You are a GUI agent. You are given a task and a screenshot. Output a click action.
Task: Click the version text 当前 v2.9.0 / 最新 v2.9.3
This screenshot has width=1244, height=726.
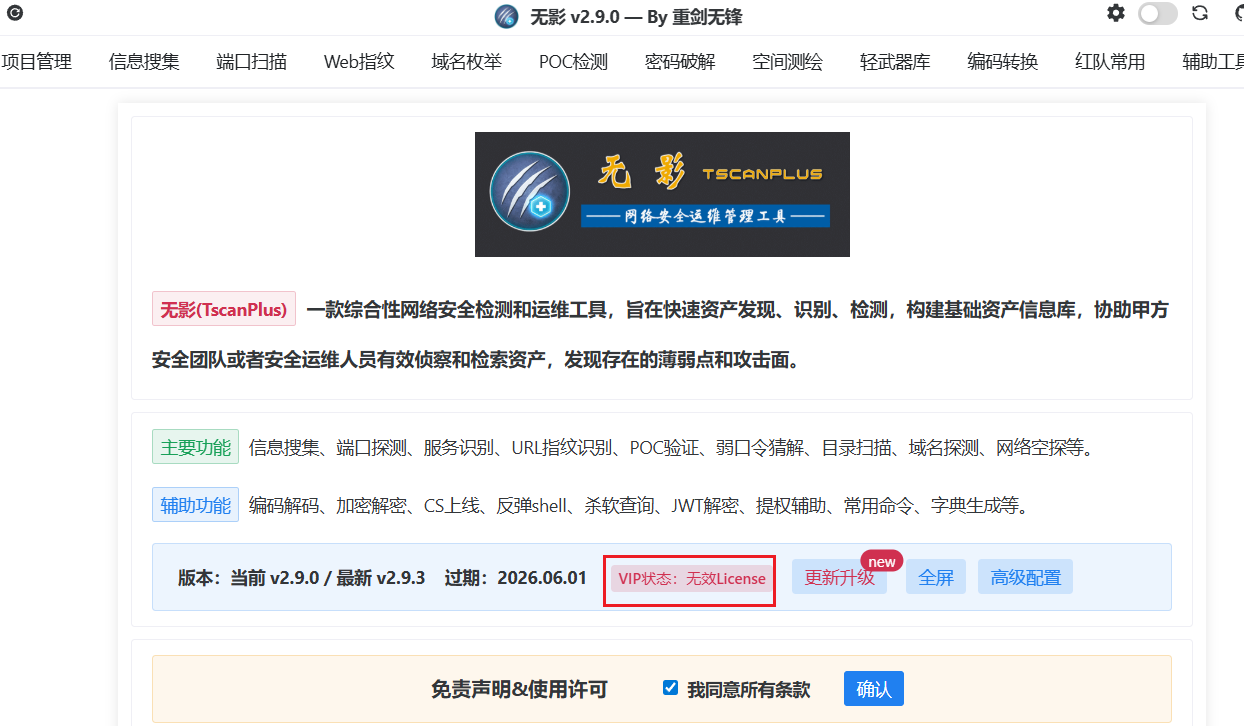point(328,577)
